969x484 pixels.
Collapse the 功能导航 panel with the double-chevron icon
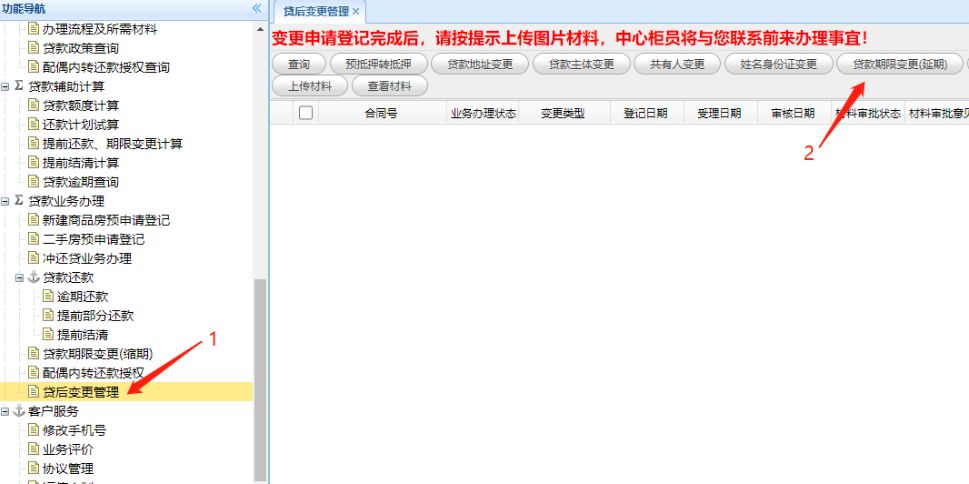(257, 9)
